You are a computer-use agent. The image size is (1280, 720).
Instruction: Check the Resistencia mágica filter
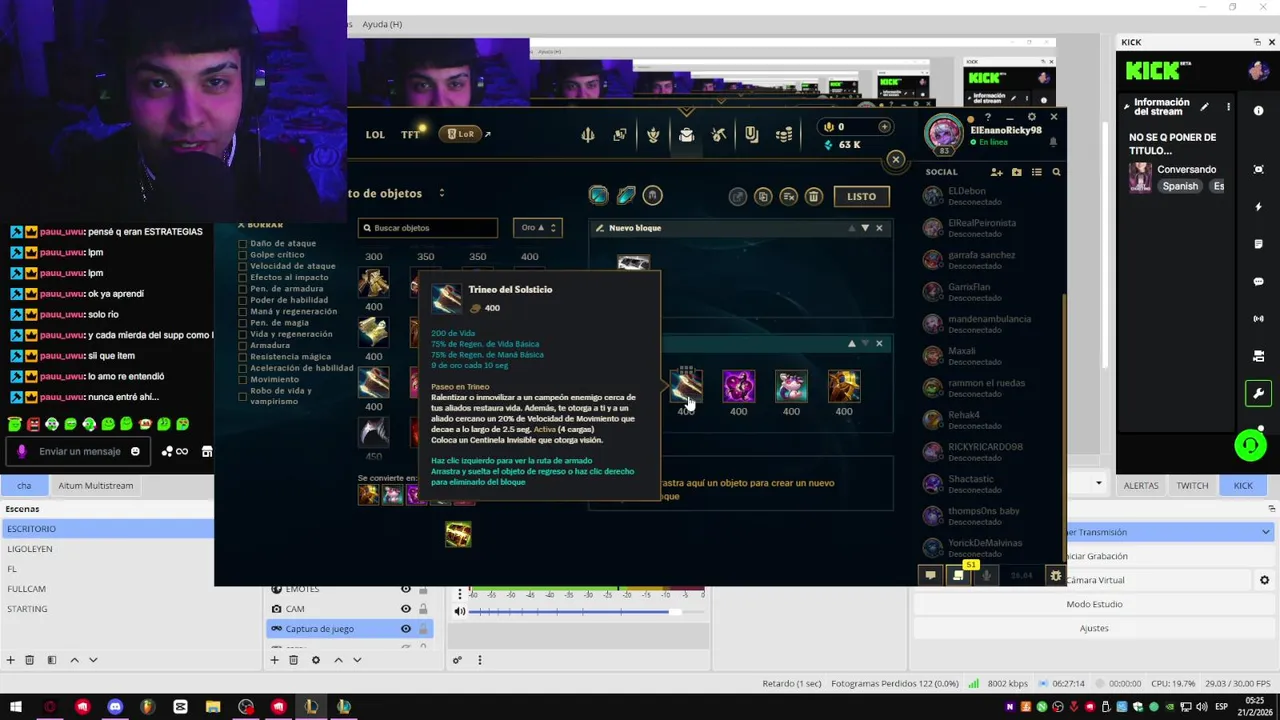point(242,357)
